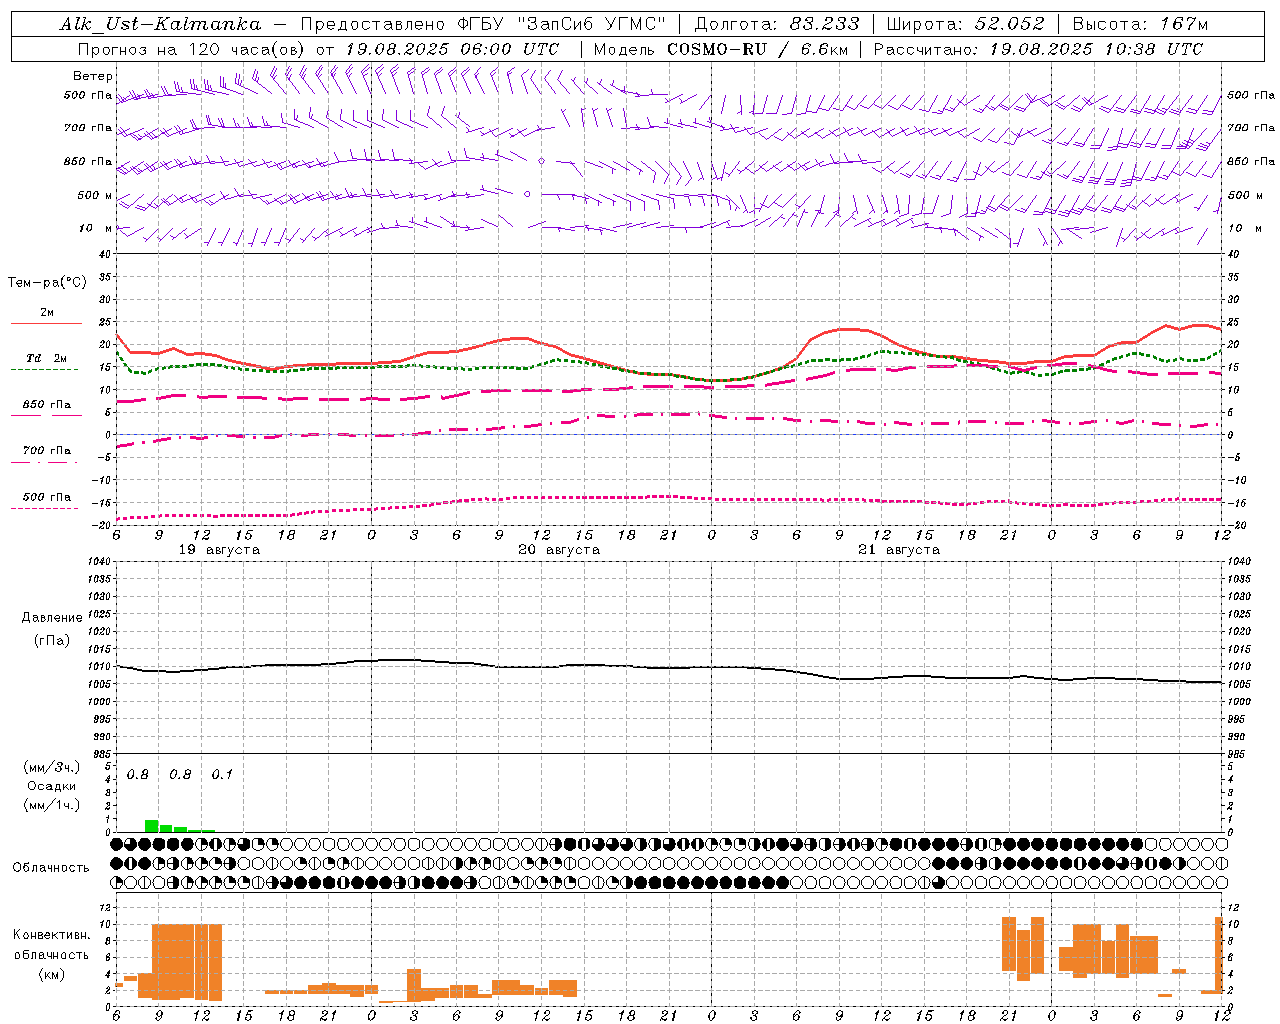Click the Конвективн. облачность label

point(51,945)
